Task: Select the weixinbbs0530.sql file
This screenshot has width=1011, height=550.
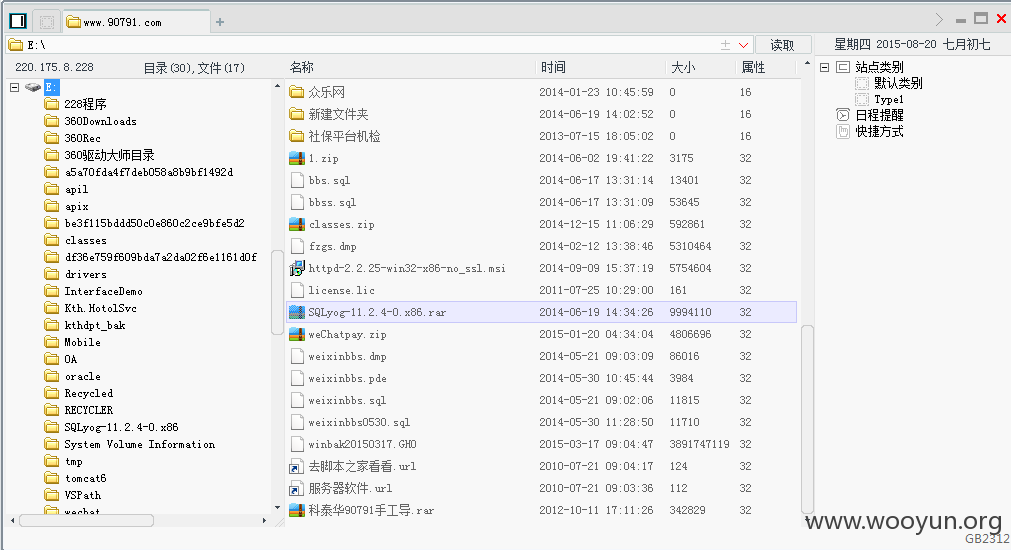Action: [359, 422]
